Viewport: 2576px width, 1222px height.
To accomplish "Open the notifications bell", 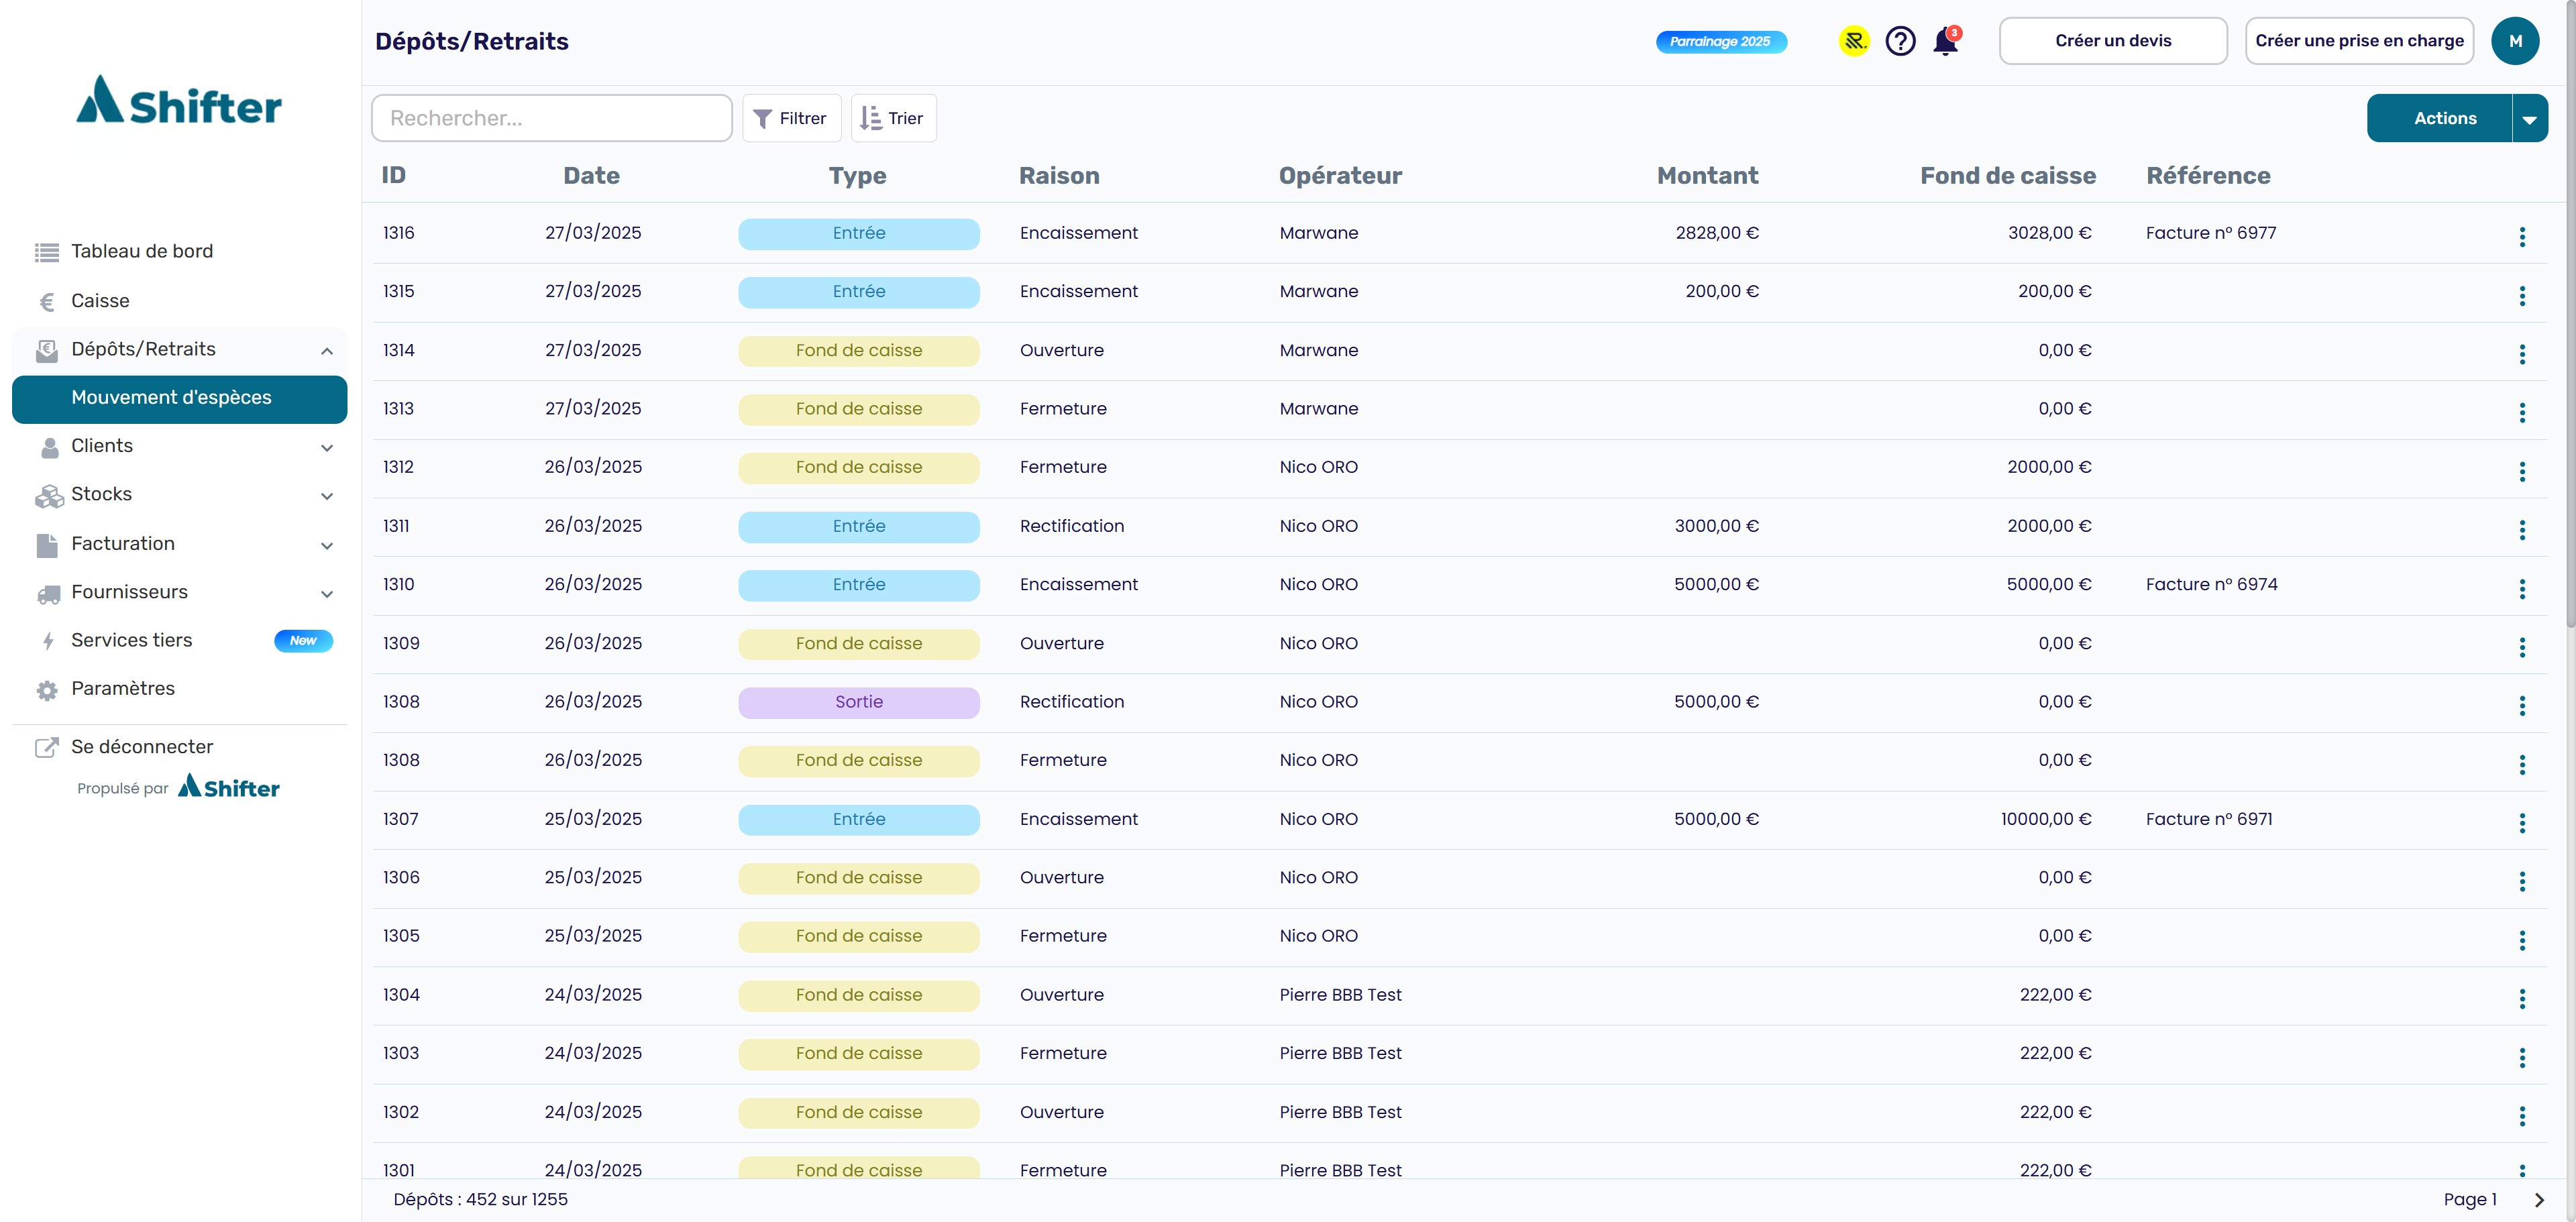I will 1945,41.
